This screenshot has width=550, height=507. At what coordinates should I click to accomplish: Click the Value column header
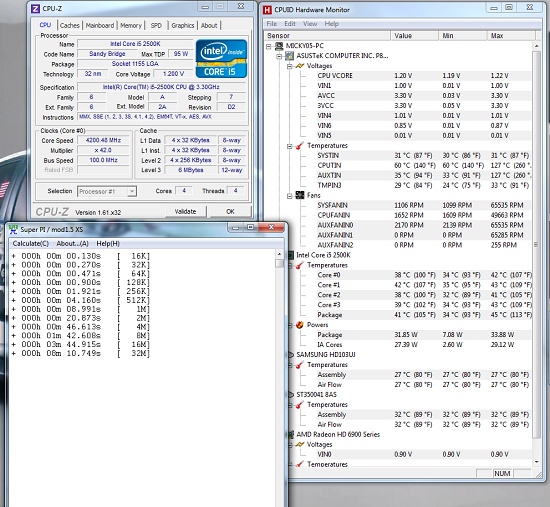click(x=414, y=35)
